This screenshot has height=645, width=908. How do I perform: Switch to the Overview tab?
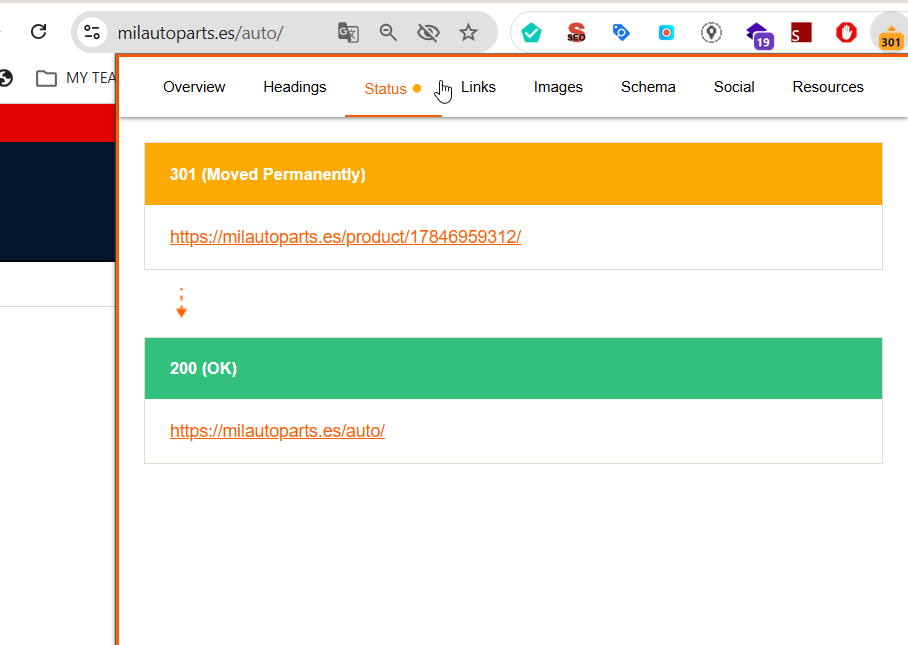tap(194, 87)
